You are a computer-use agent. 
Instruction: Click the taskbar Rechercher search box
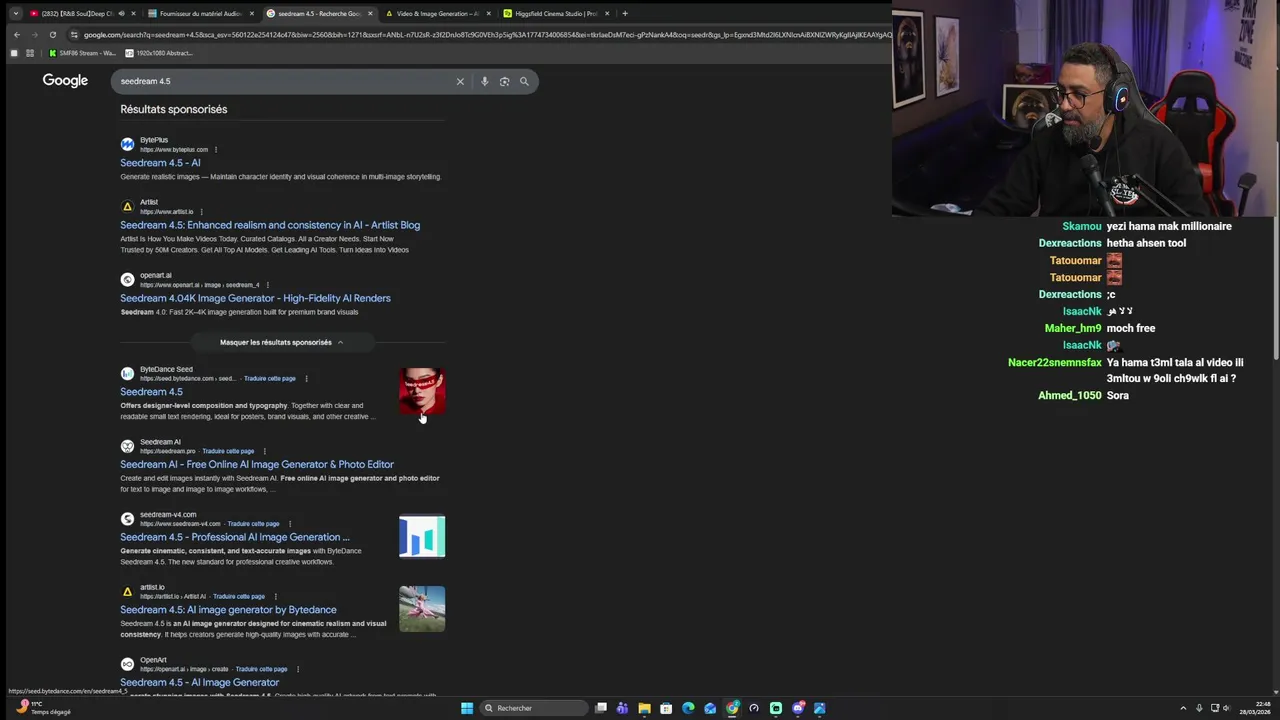533,708
